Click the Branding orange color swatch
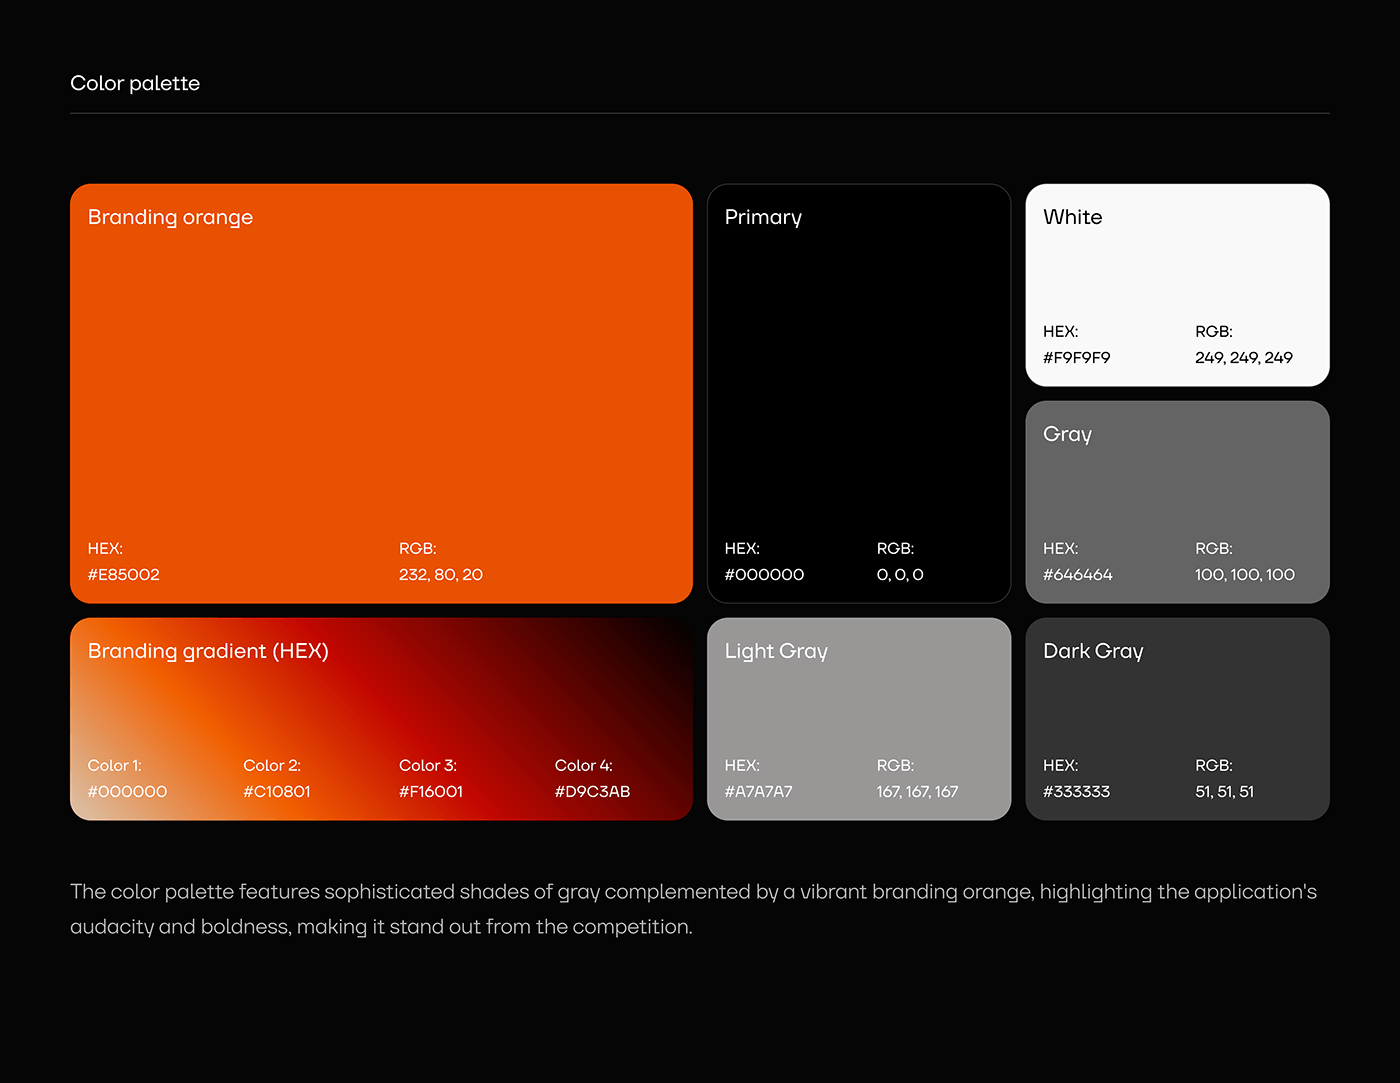 tap(381, 392)
